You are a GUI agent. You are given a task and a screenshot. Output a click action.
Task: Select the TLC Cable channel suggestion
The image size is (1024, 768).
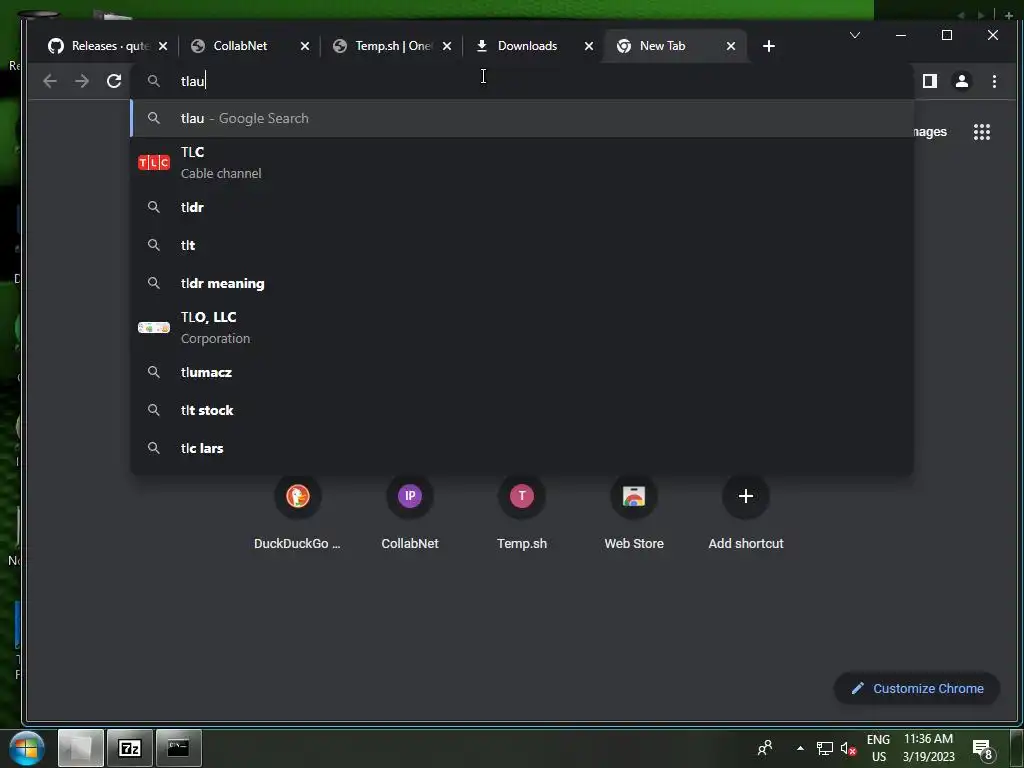522,162
